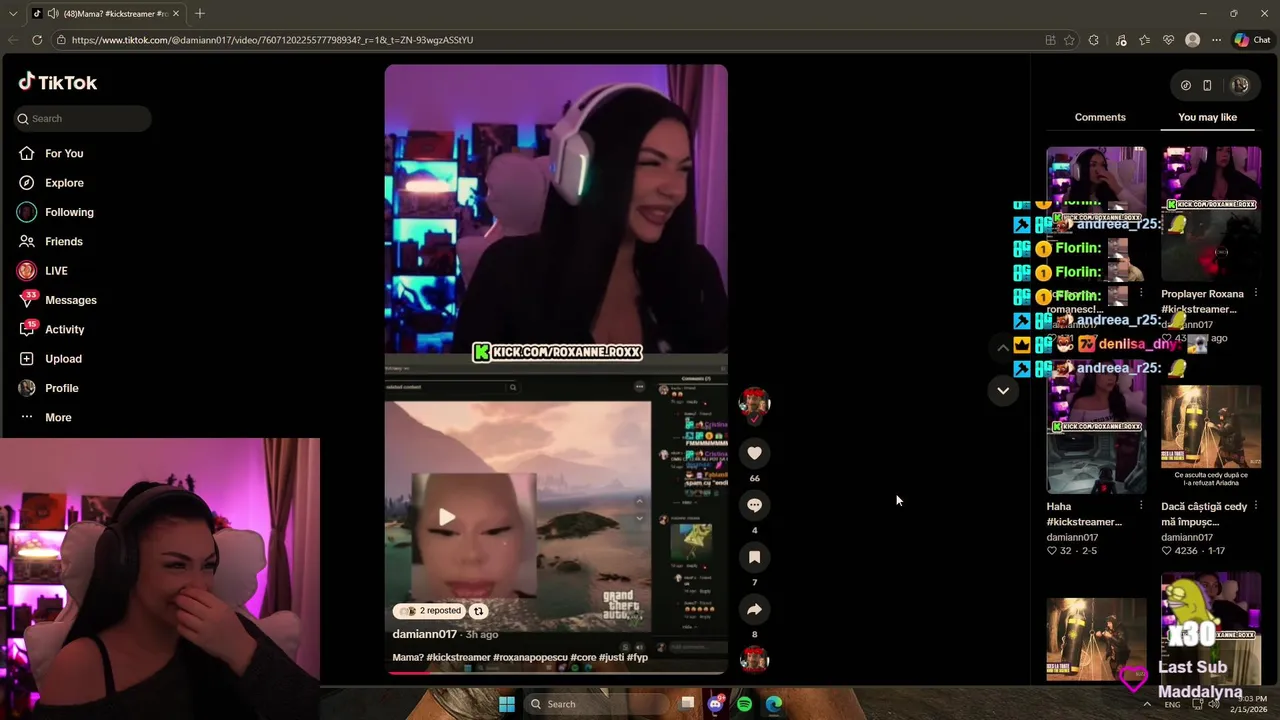1280x720 pixels.
Task: Open the tab actions dropdown in title bar
Action: coord(12,13)
